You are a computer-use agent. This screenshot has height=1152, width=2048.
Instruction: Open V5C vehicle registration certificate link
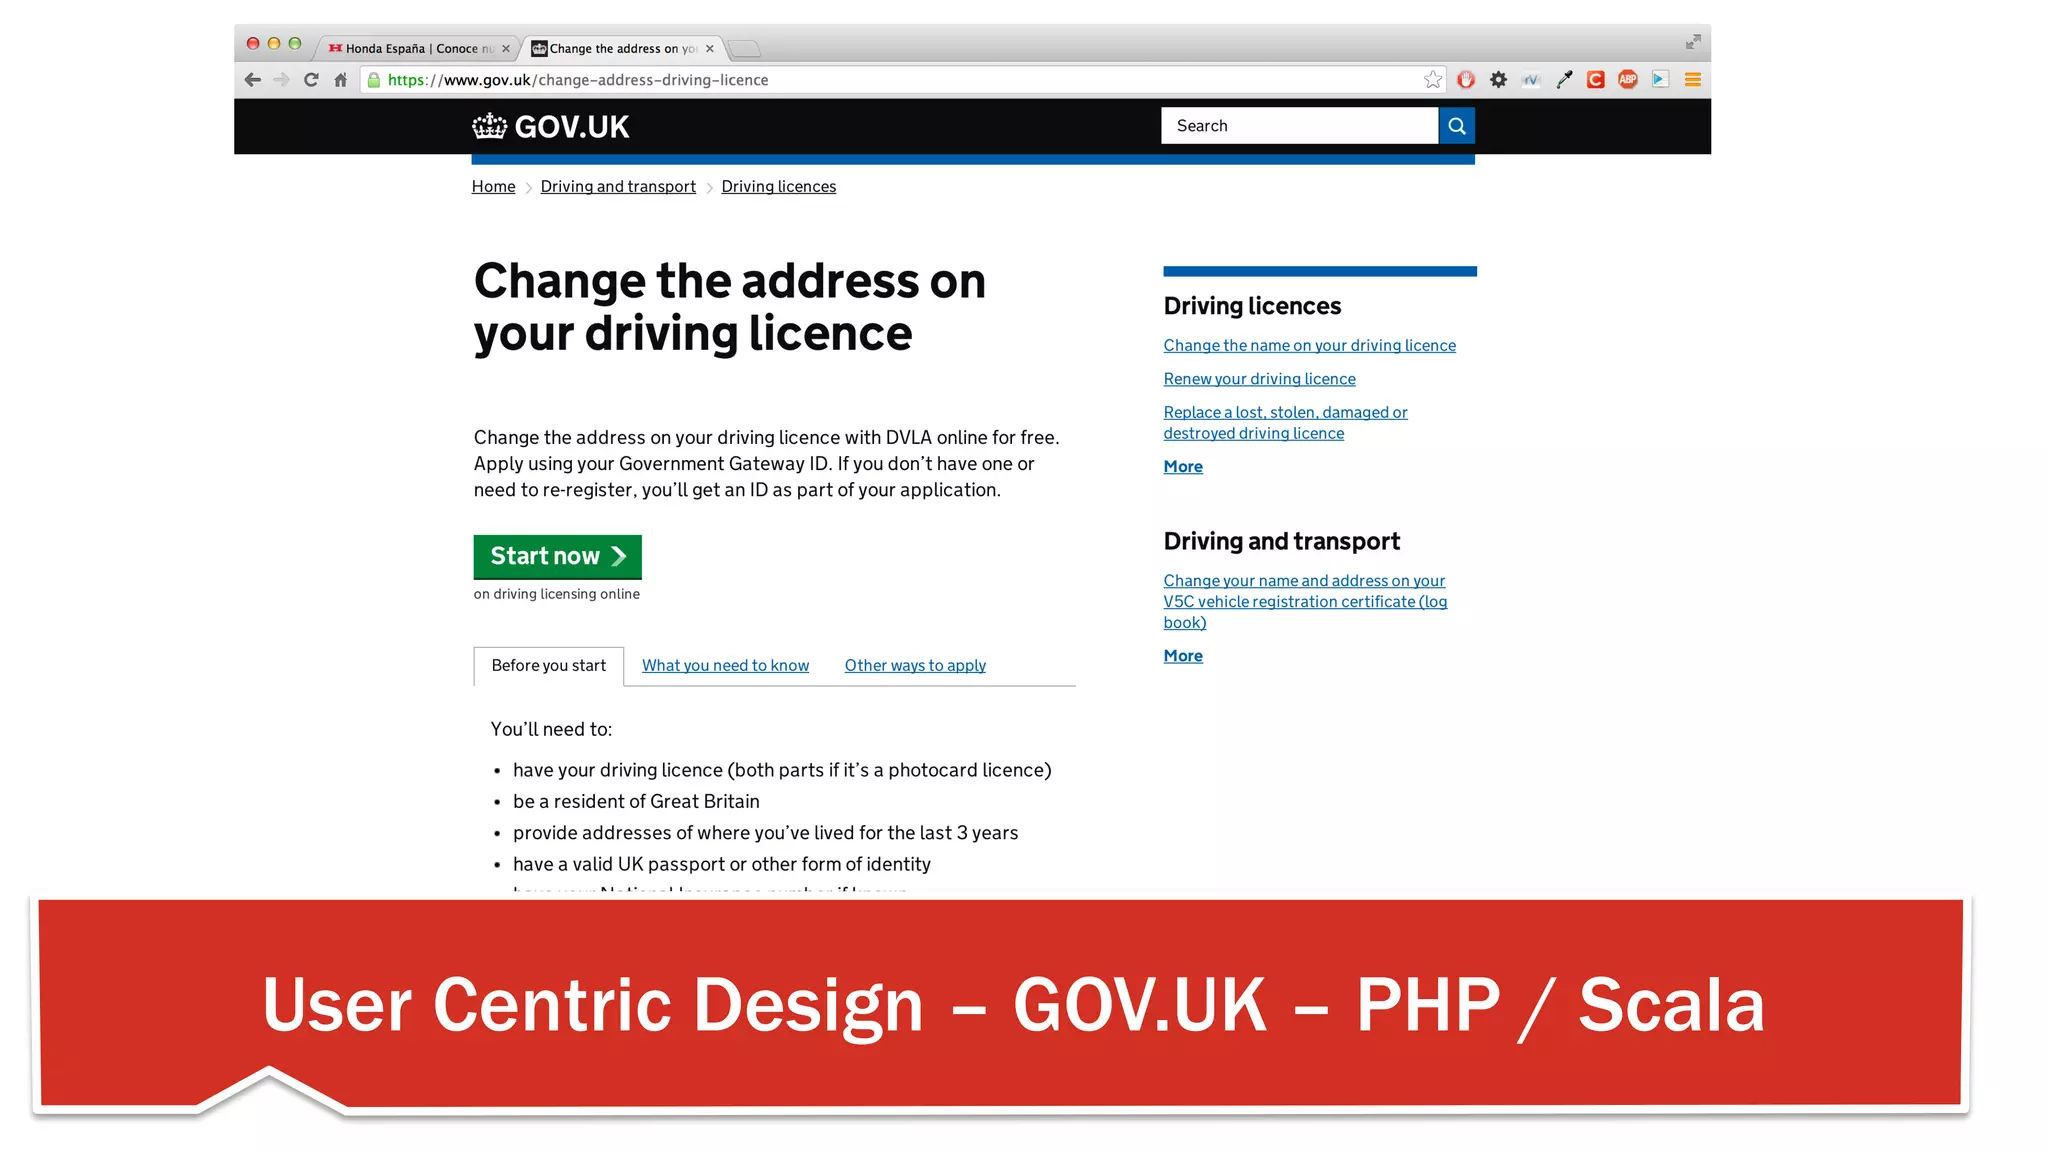(x=1305, y=602)
